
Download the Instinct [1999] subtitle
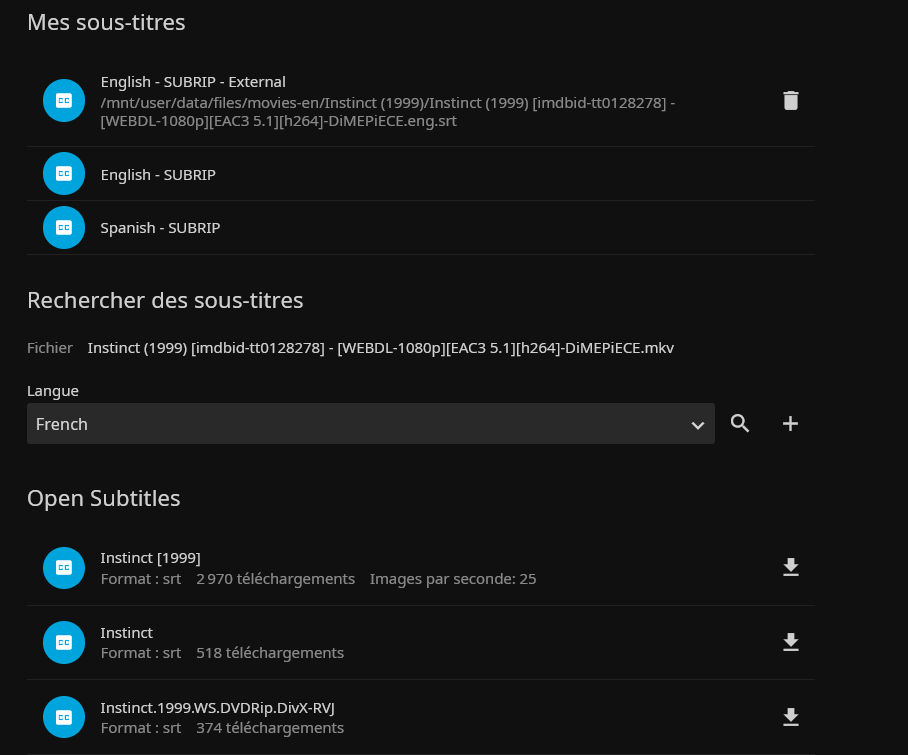point(790,568)
